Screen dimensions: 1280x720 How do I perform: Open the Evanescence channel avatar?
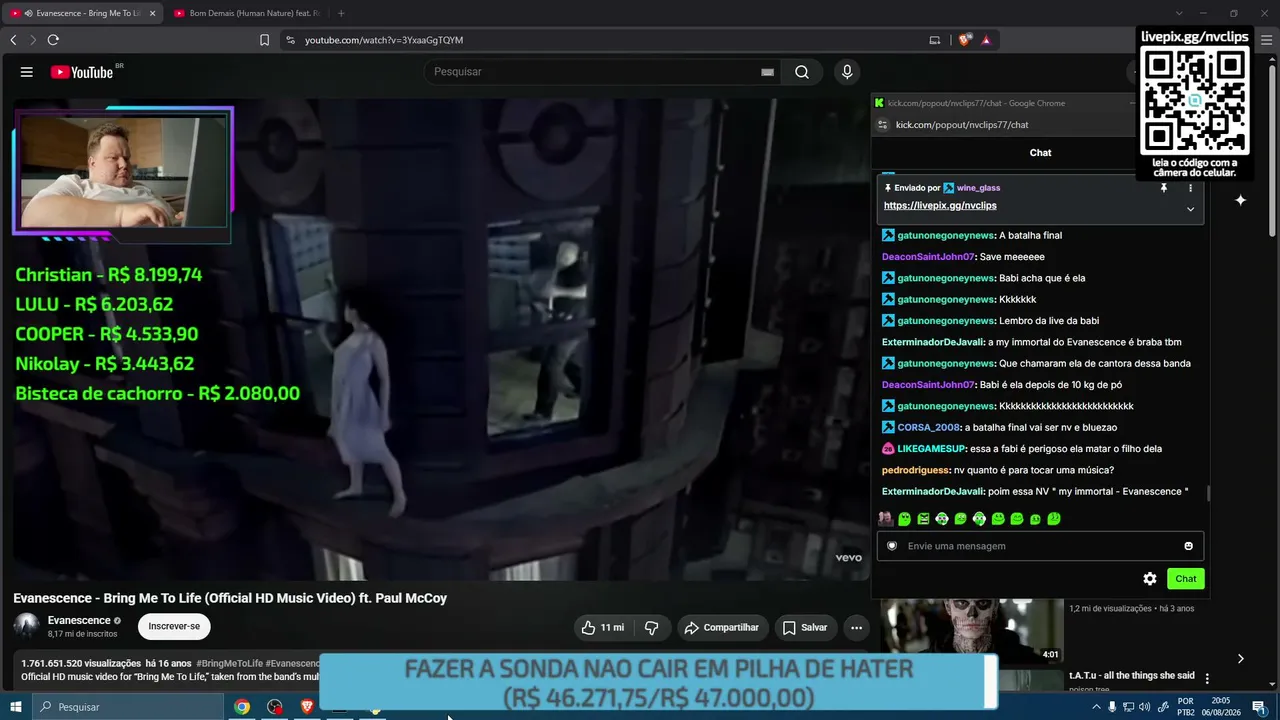click(27, 626)
